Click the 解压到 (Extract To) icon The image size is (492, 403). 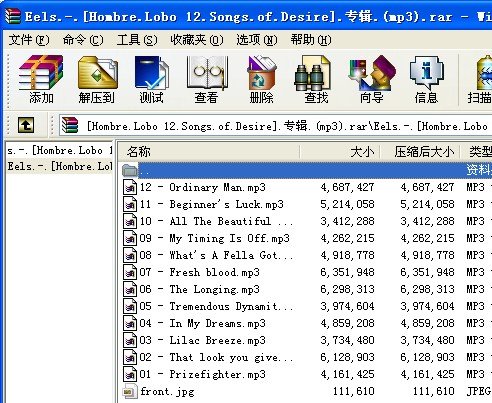tap(97, 73)
